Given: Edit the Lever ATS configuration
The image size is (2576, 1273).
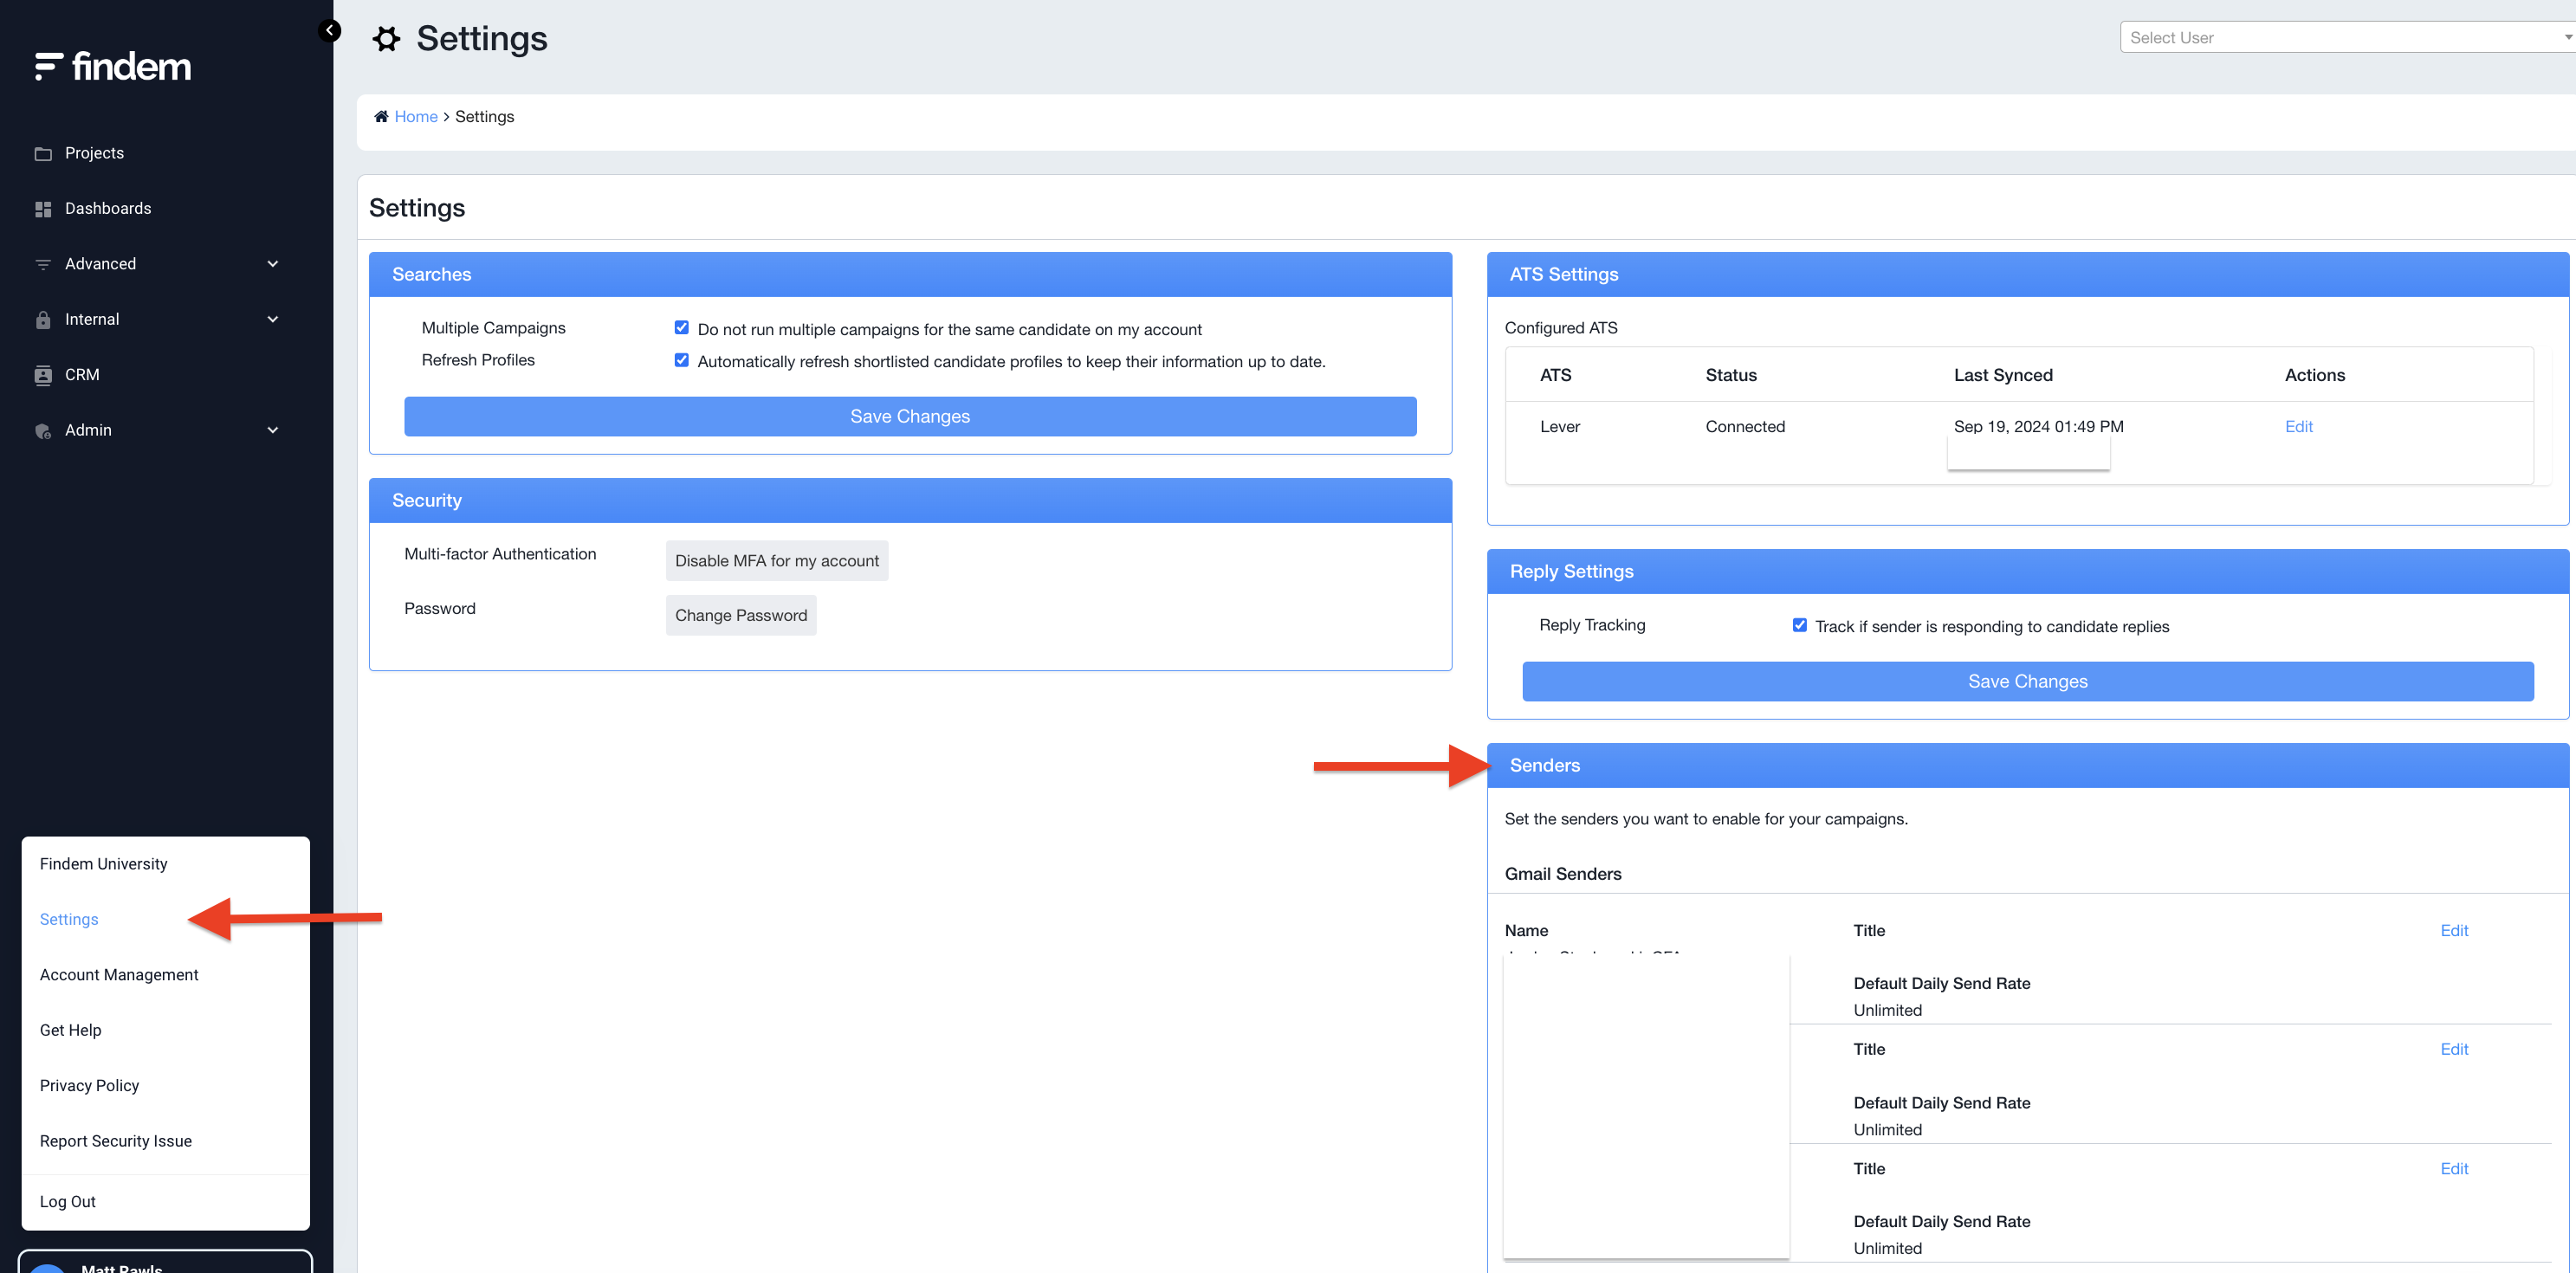Looking at the screenshot, I should 2298,426.
